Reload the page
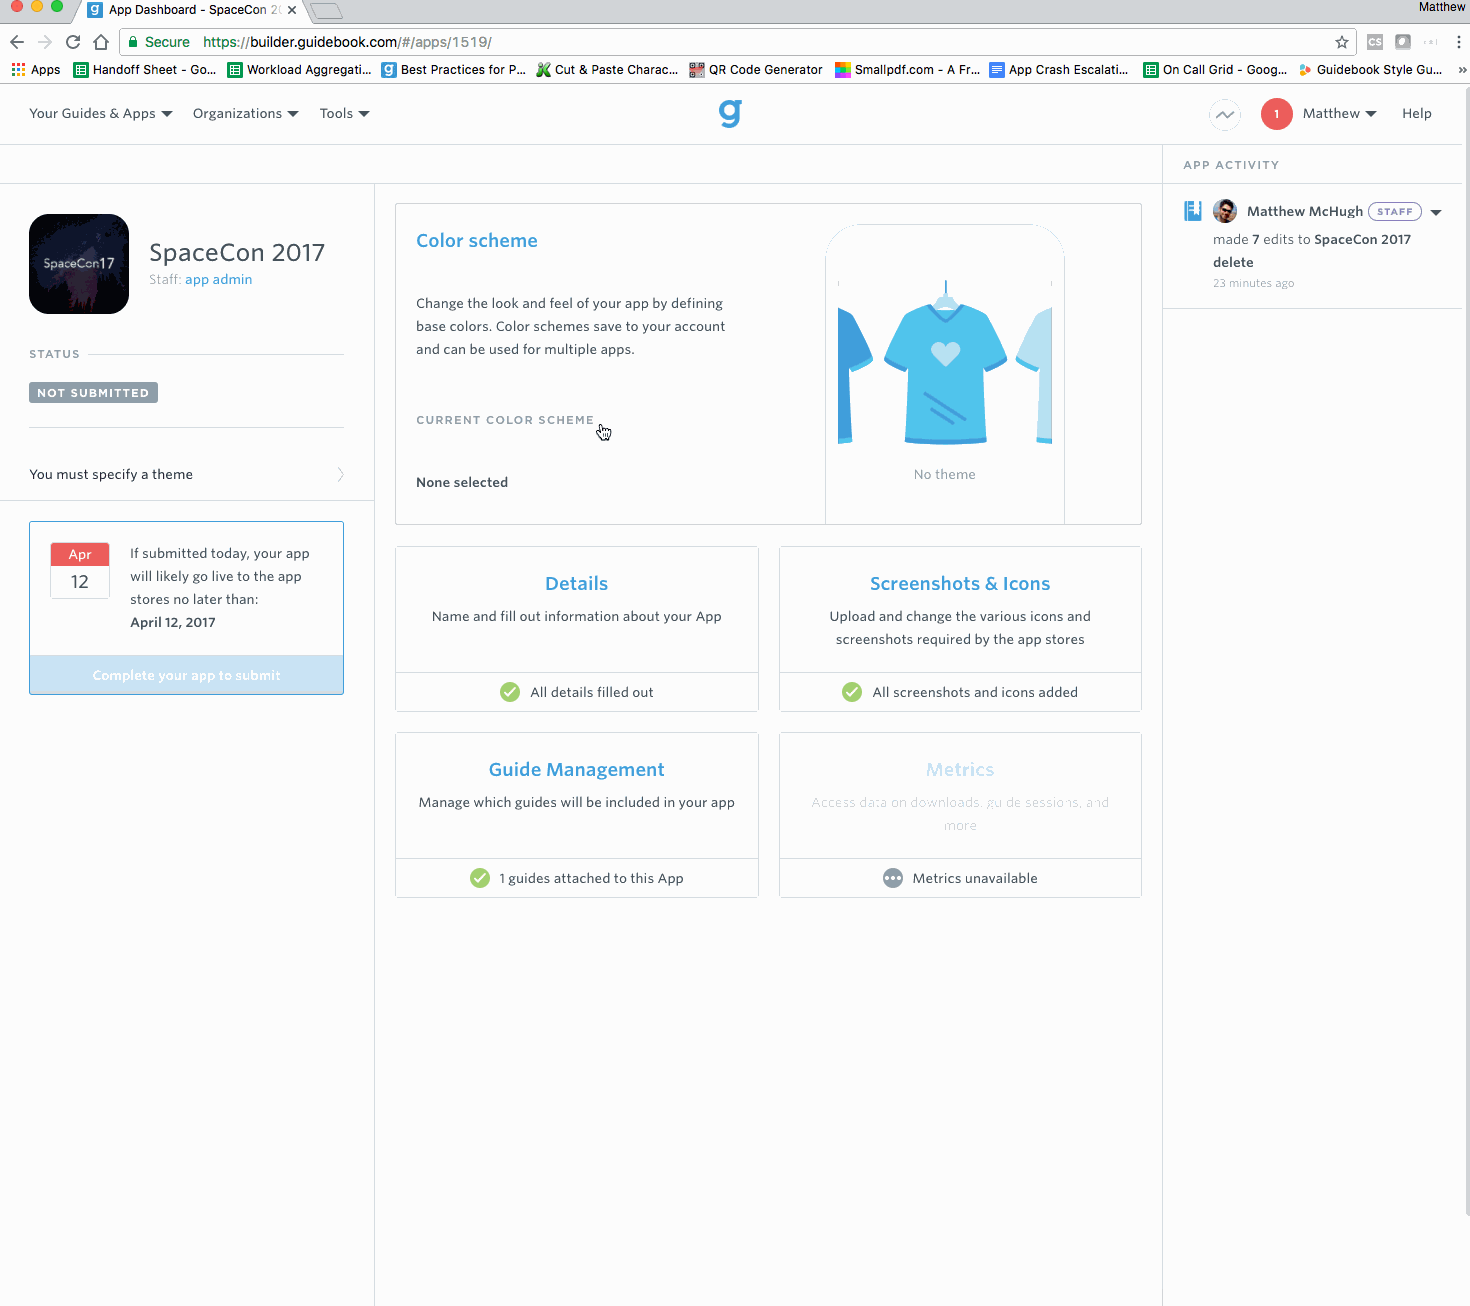Image resolution: width=1470 pixels, height=1306 pixels. (x=73, y=42)
